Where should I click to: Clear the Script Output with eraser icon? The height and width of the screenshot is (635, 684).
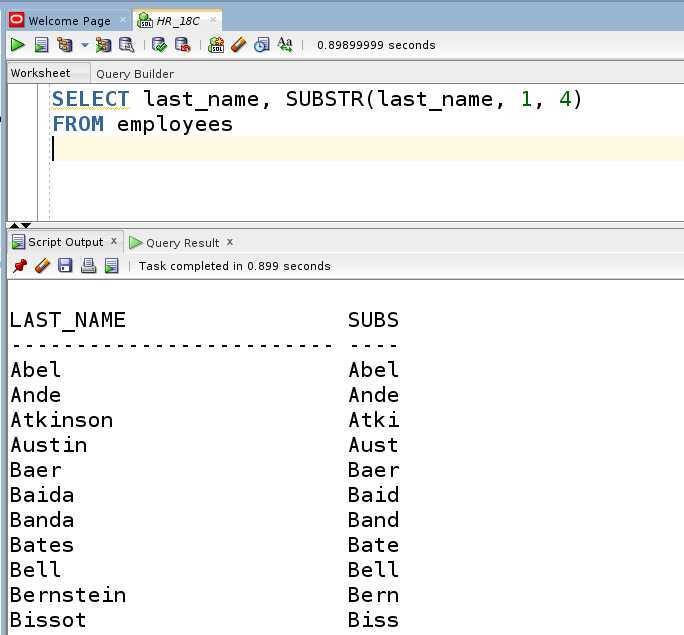42,266
